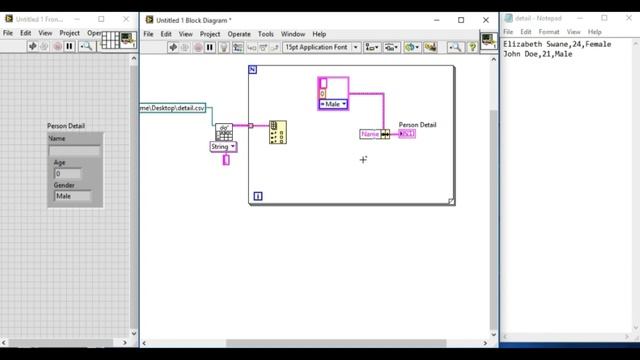Screen dimensions: 640x360
Task: Open the Window menu in Block Diagram
Action: (x=293, y=34)
